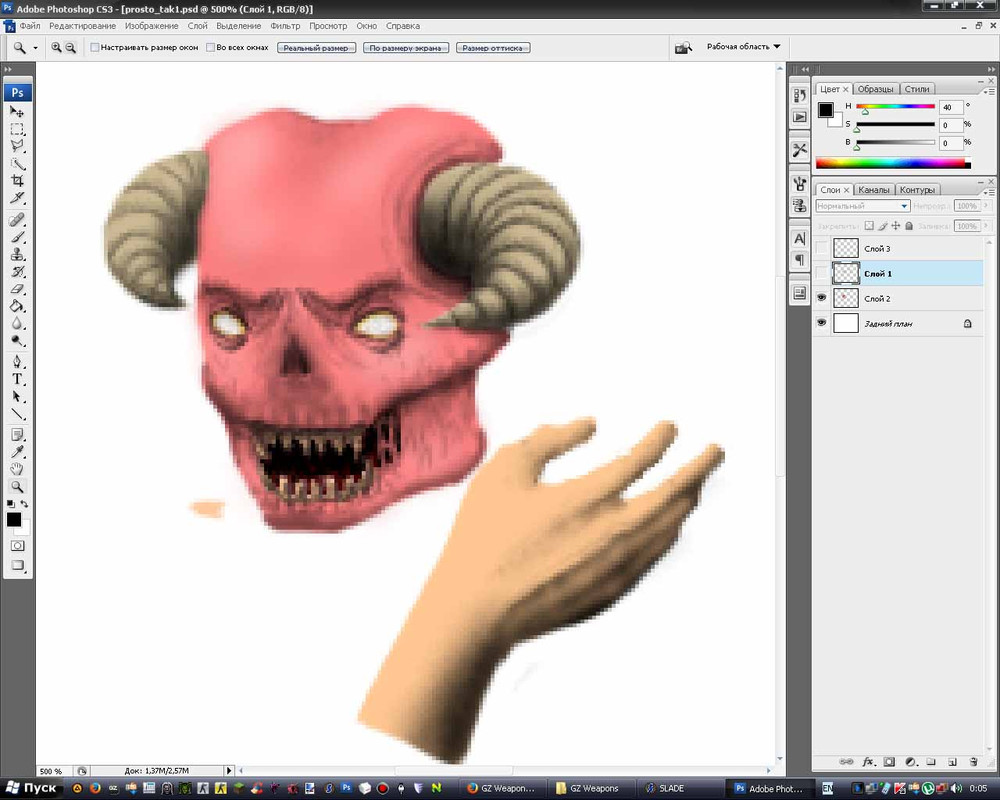This screenshot has width=1000, height=800.
Task: Enable 'Во всех окнах' checkbox
Action: pyautogui.click(x=210, y=47)
